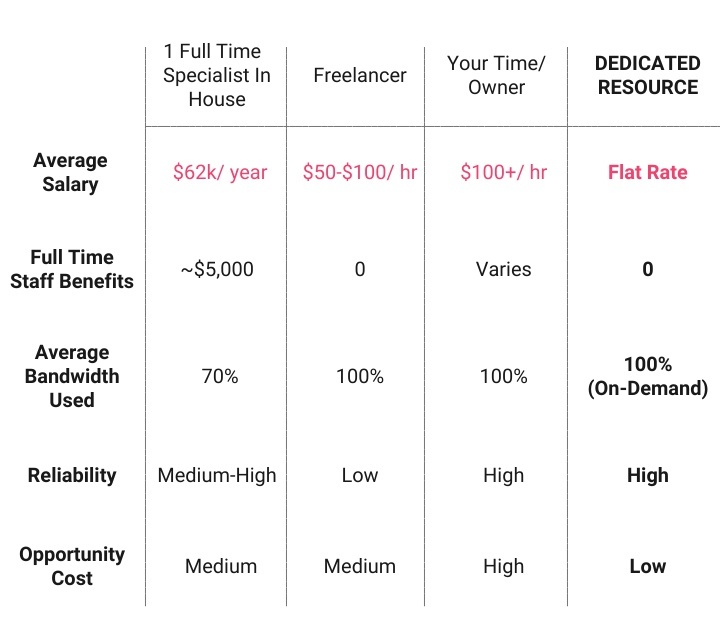
Task: Click the Opportunity Cost row label
Action: [x=72, y=566]
